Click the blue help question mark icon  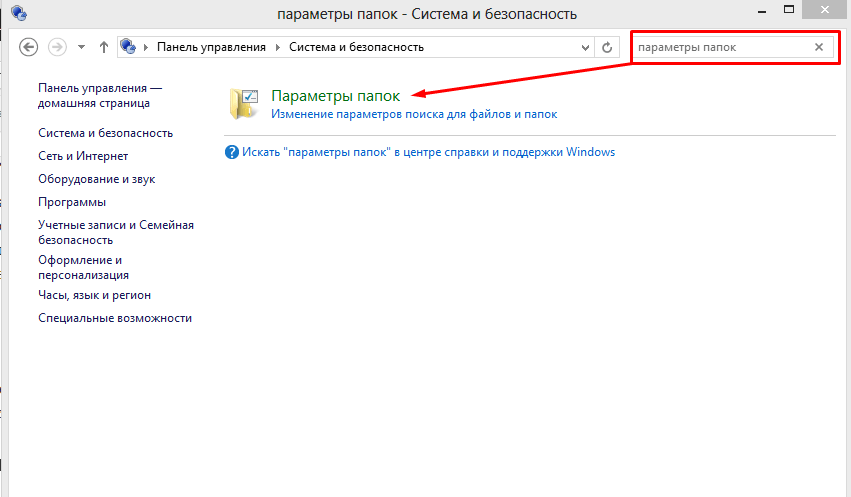[232, 152]
